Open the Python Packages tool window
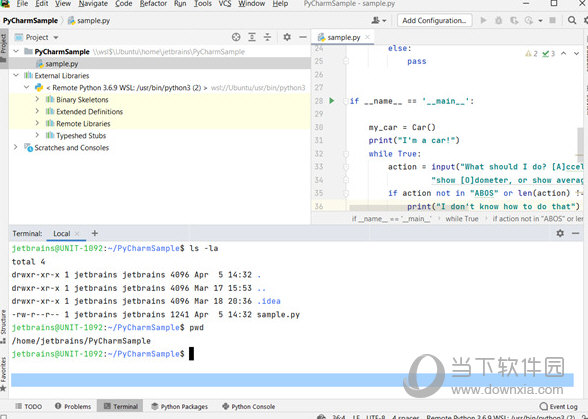Image resolution: width=588 pixels, height=419 pixels. [x=179, y=406]
